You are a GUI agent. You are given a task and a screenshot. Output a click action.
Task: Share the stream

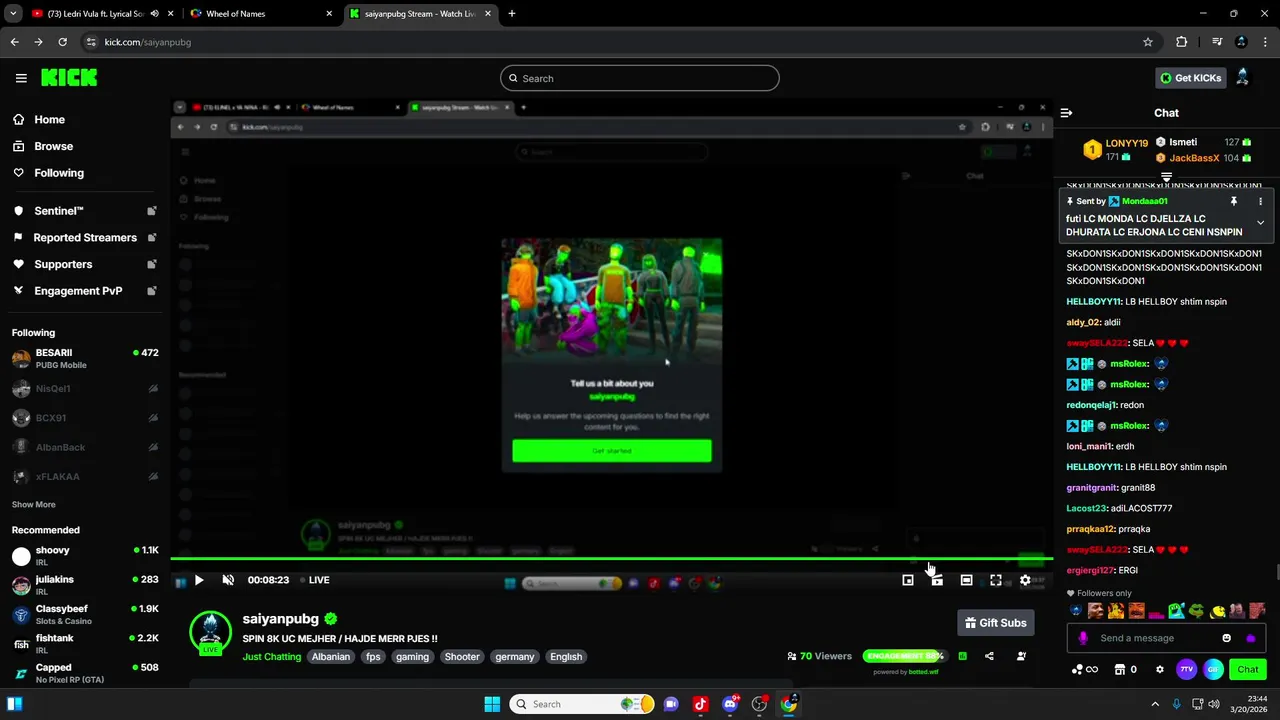989,656
